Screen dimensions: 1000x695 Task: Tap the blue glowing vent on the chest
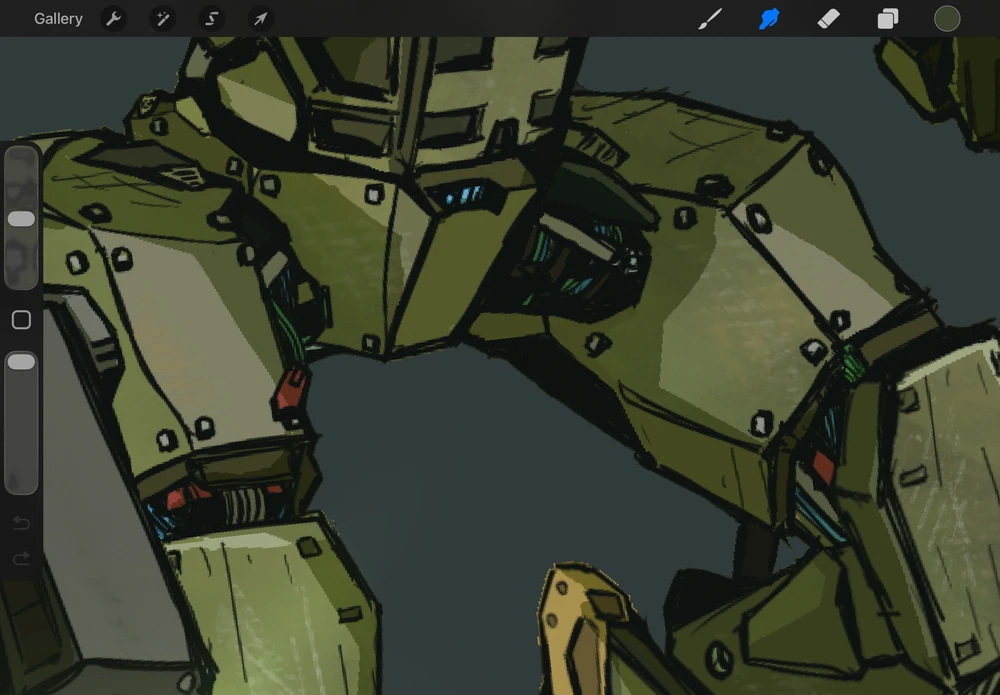[463, 194]
